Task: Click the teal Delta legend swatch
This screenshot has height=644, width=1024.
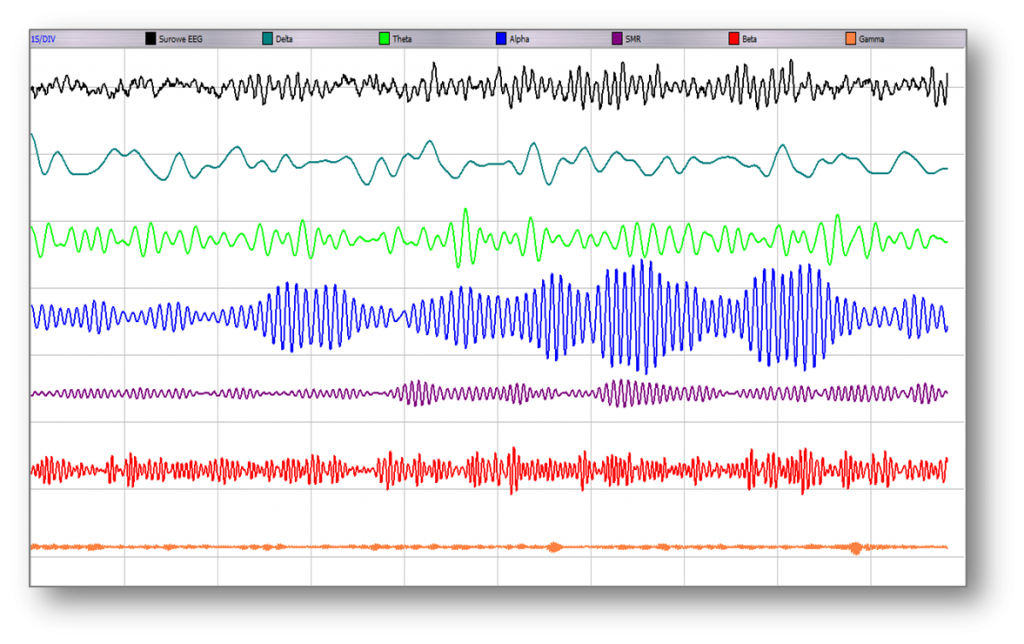Action: tap(267, 39)
